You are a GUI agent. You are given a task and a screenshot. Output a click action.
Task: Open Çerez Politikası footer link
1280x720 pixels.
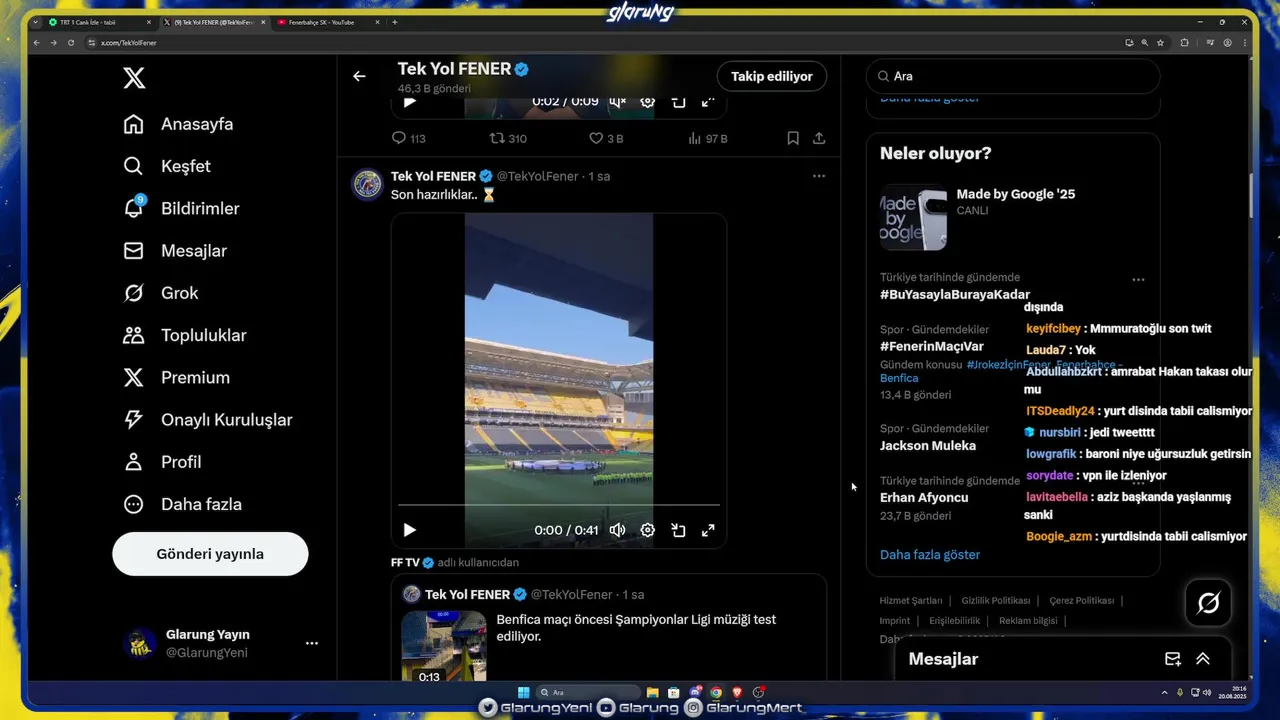click(x=1081, y=601)
